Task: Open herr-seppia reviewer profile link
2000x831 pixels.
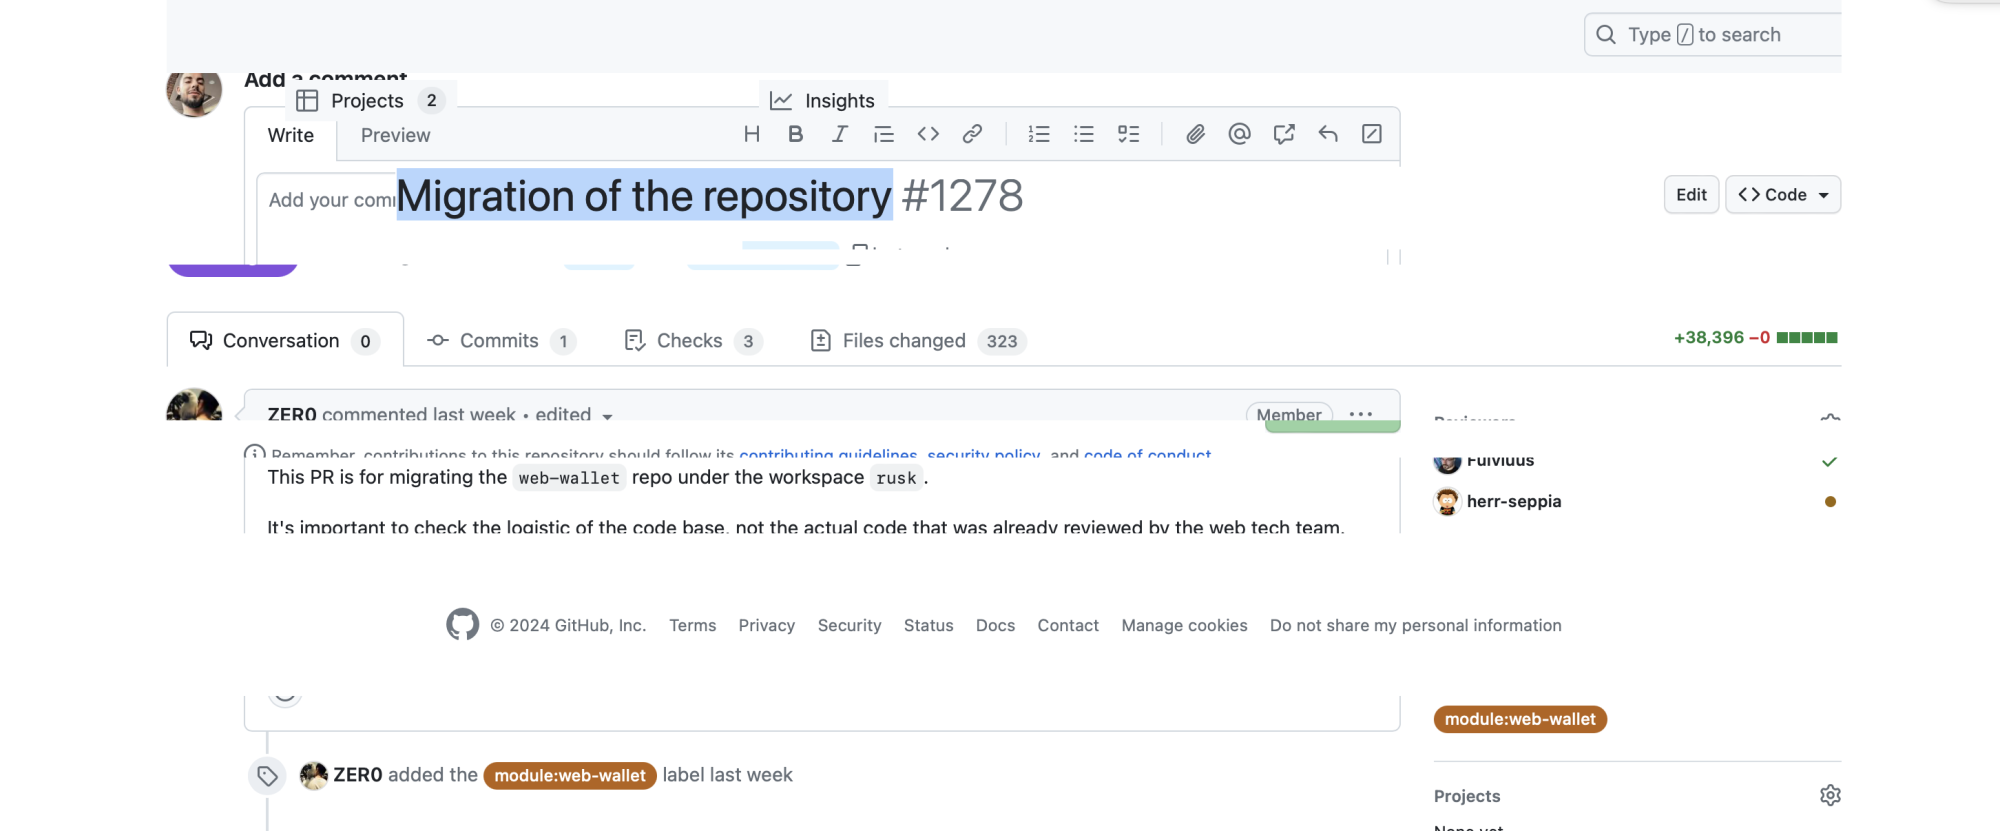Action: tap(1514, 502)
